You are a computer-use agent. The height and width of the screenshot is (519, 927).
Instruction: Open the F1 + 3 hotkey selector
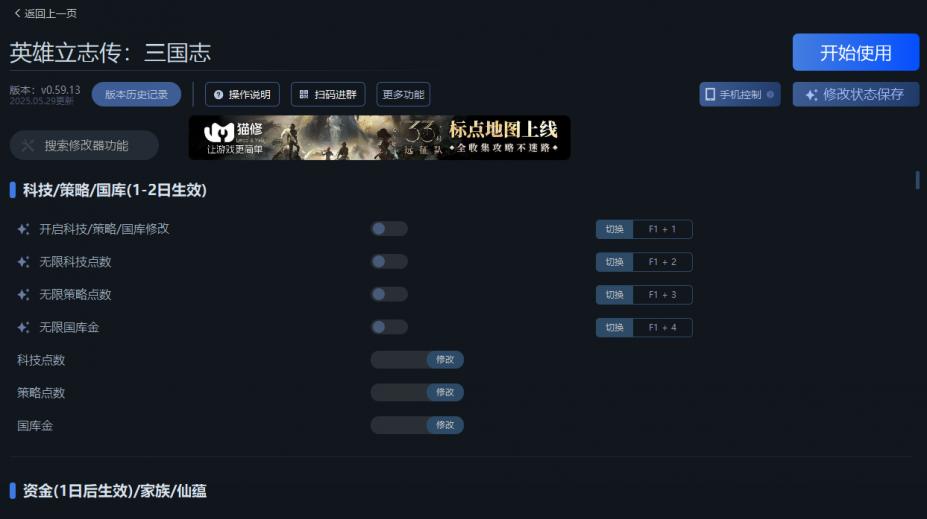coord(662,295)
